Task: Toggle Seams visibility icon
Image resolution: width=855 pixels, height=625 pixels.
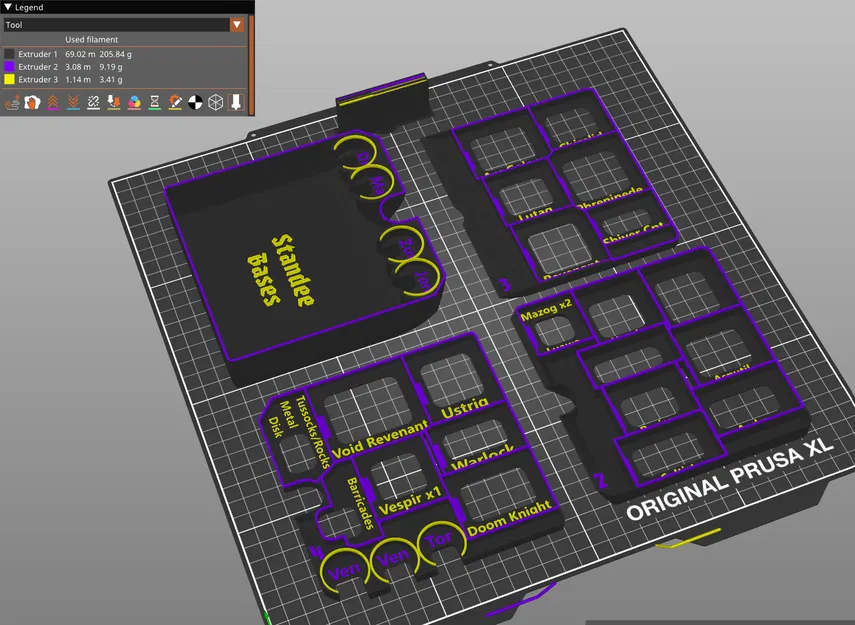Action: click(x=93, y=102)
